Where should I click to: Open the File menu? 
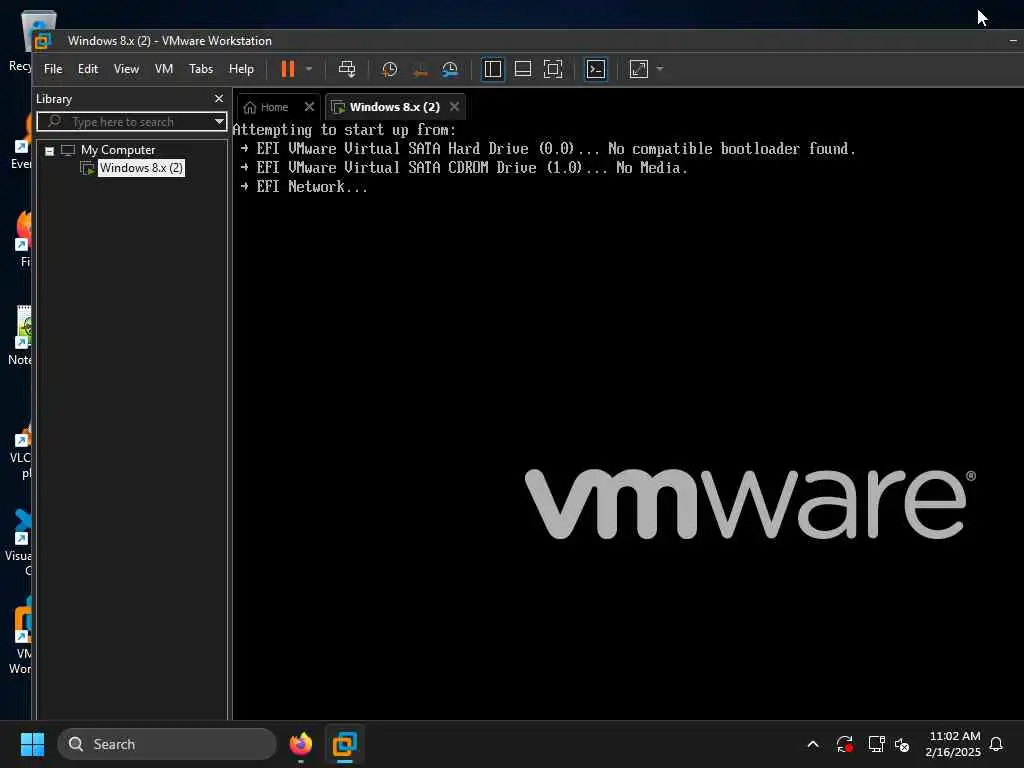pyautogui.click(x=53, y=69)
